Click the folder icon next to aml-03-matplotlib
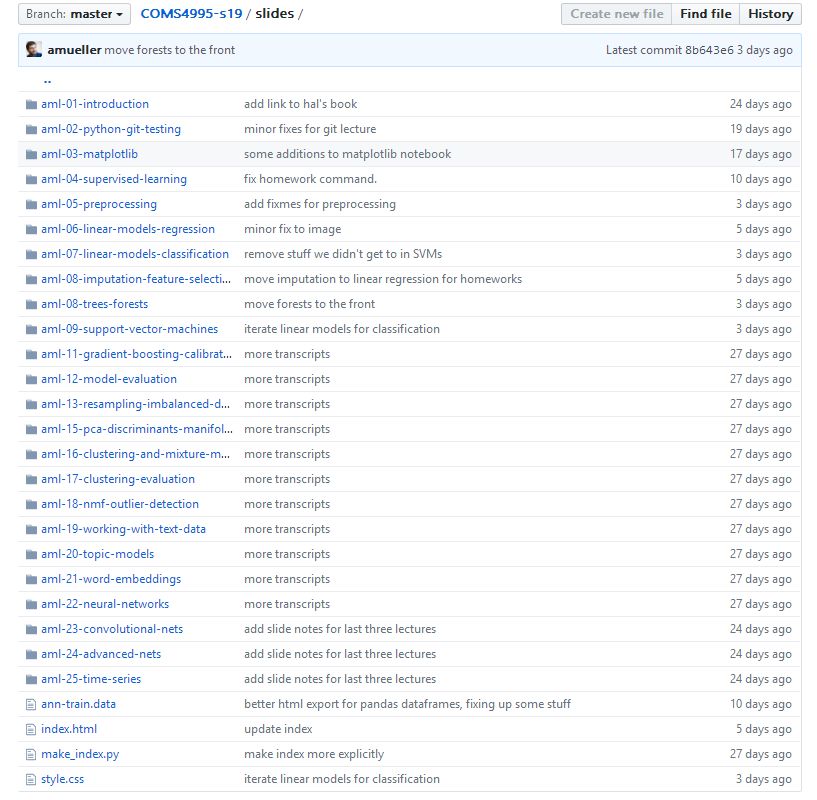This screenshot has width=817, height=800. 30,154
